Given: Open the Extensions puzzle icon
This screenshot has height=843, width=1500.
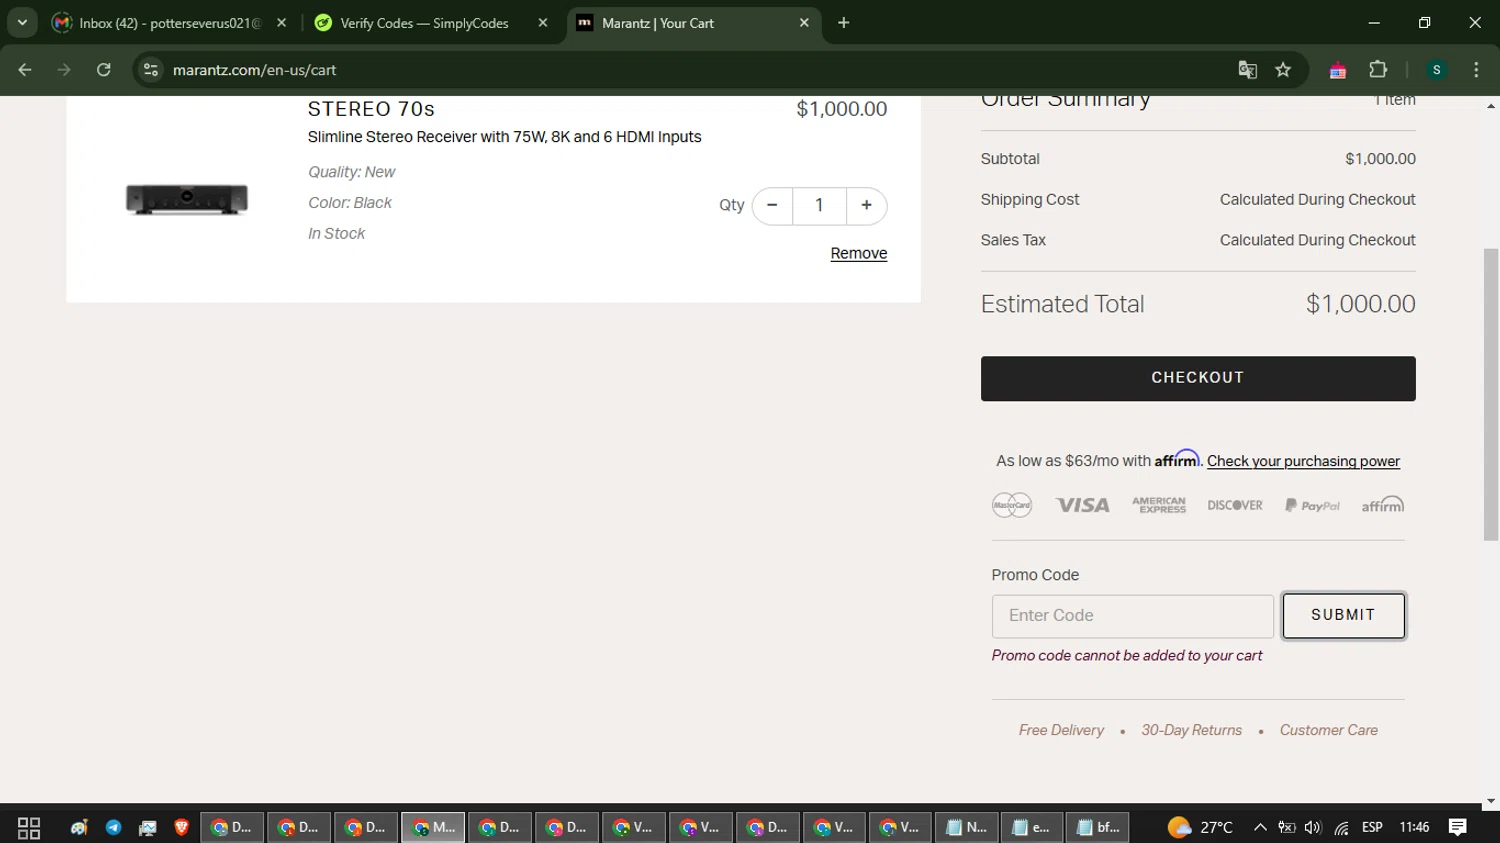Looking at the screenshot, I should (x=1378, y=70).
